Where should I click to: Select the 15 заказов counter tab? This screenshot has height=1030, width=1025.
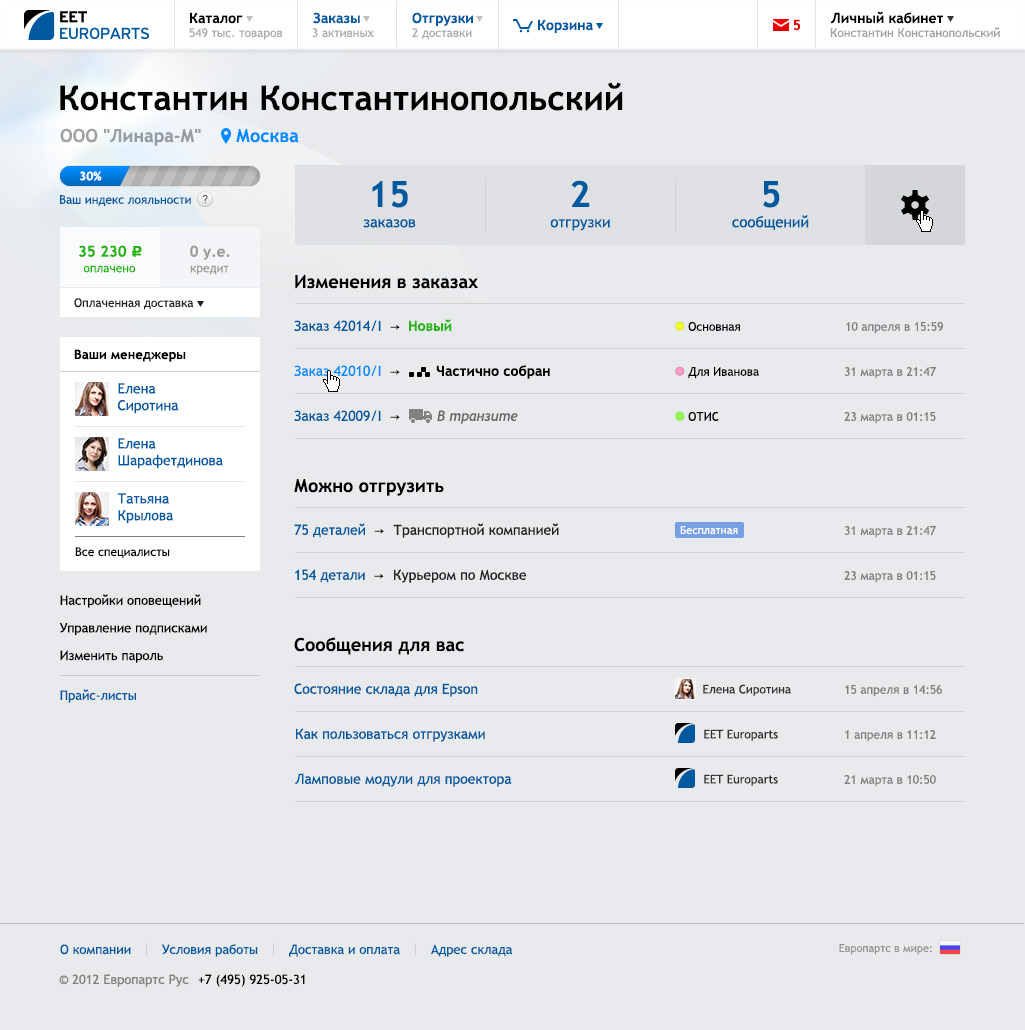tap(389, 204)
